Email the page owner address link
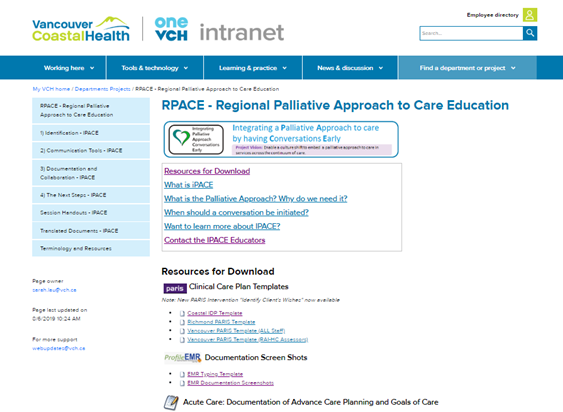The image size is (563, 412). 54,290
